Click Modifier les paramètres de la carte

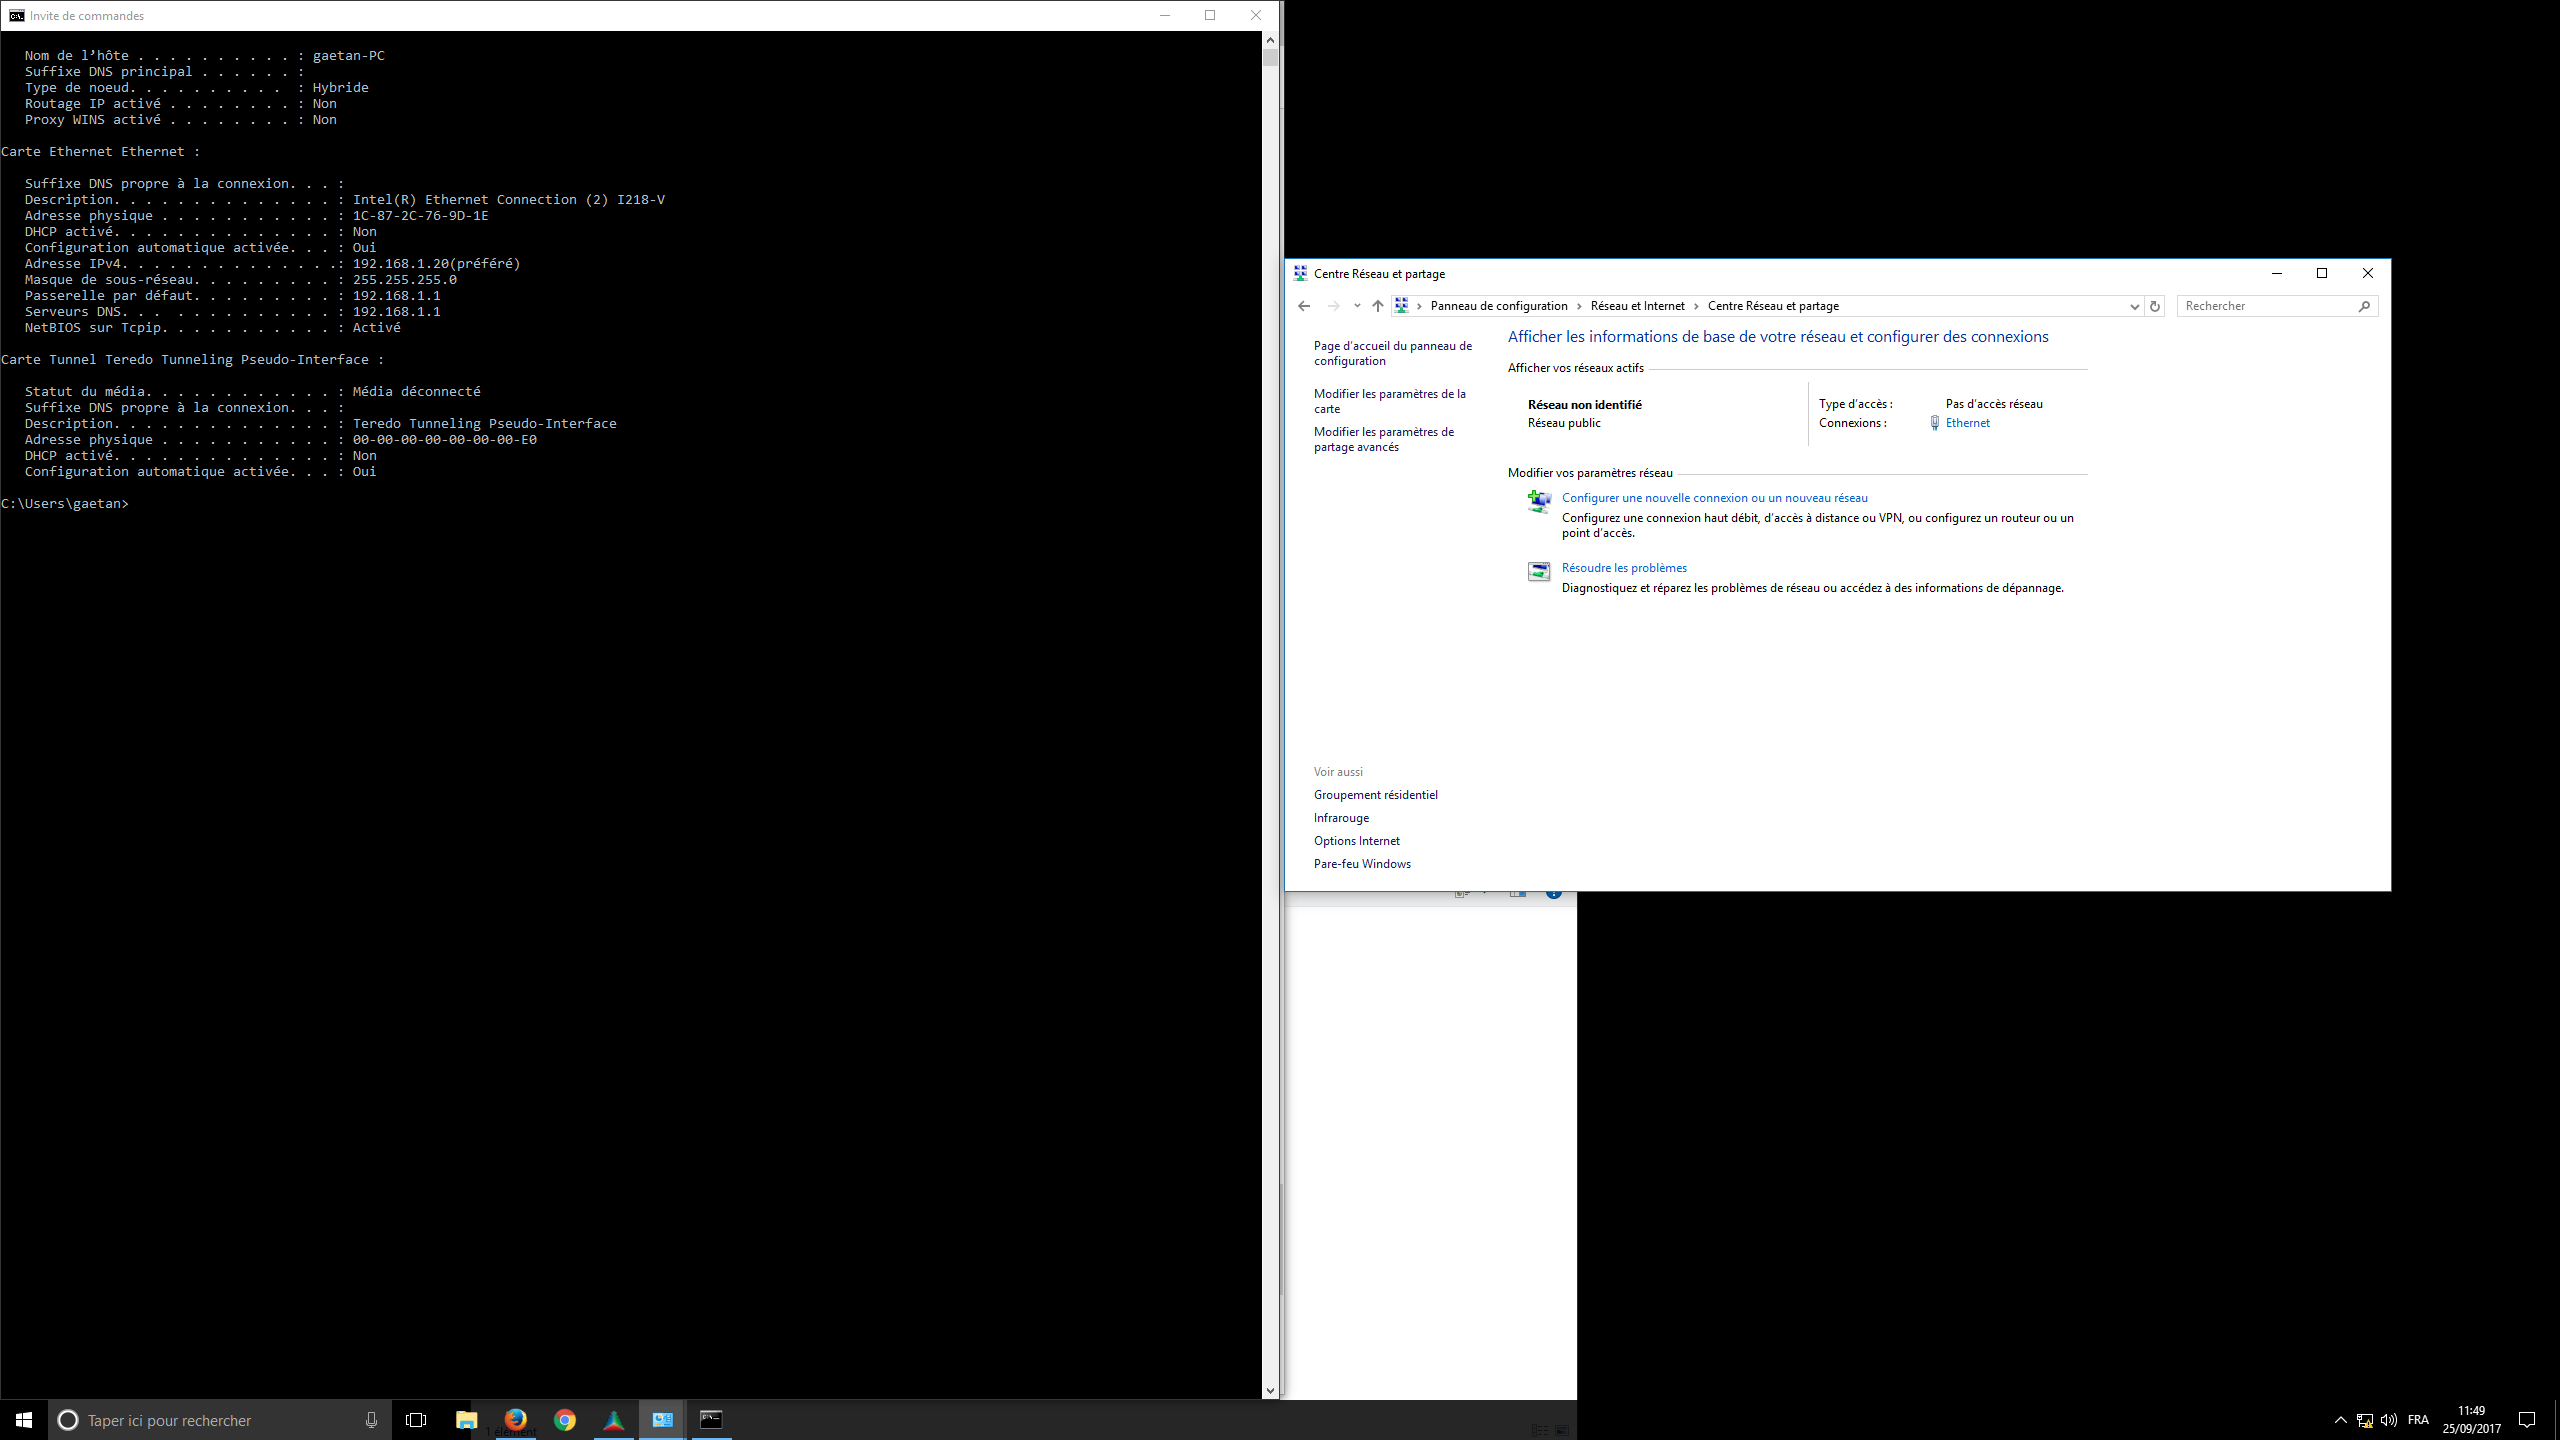(x=1389, y=401)
